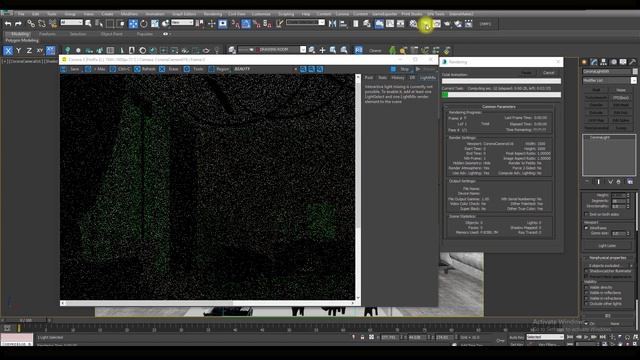Switch to the Freeform ribbon tab

click(47, 34)
